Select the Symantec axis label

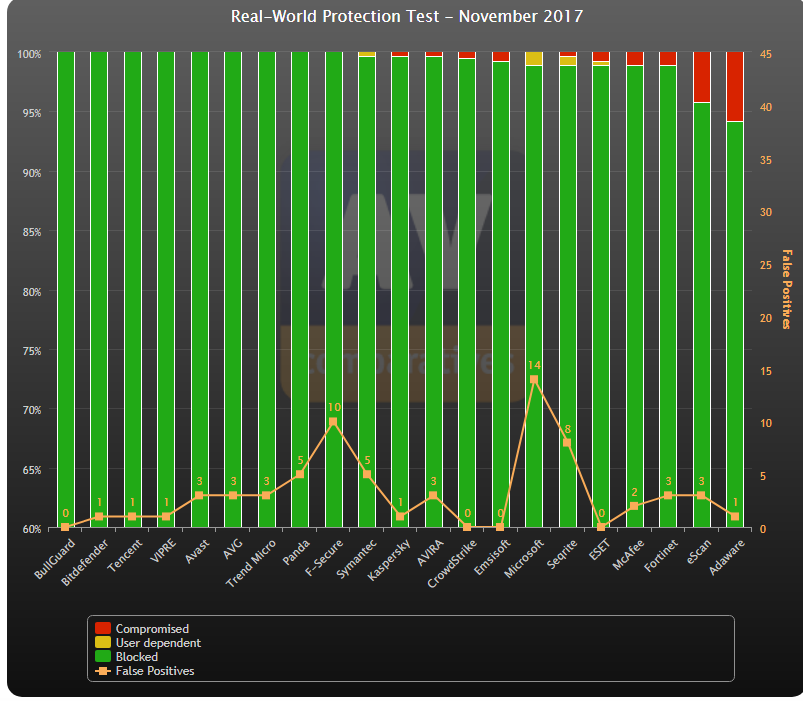pyautogui.click(x=356, y=559)
